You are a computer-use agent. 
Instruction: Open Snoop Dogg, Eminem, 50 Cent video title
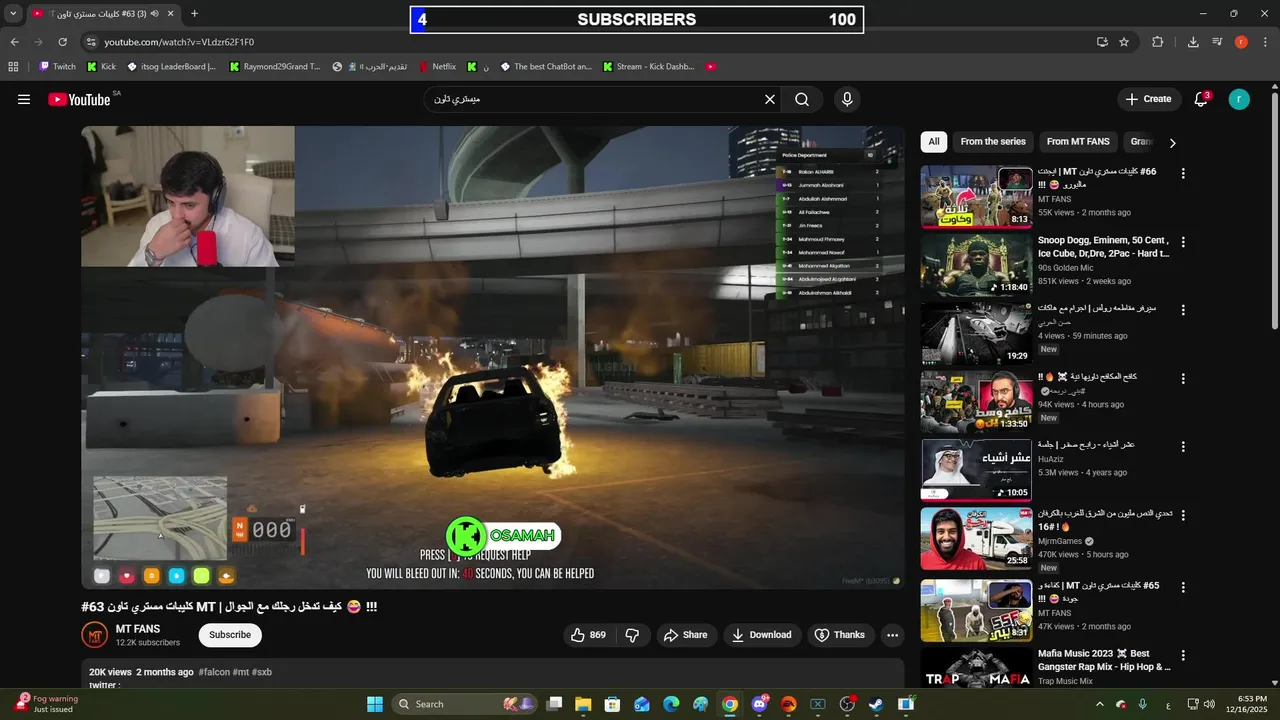[1103, 247]
